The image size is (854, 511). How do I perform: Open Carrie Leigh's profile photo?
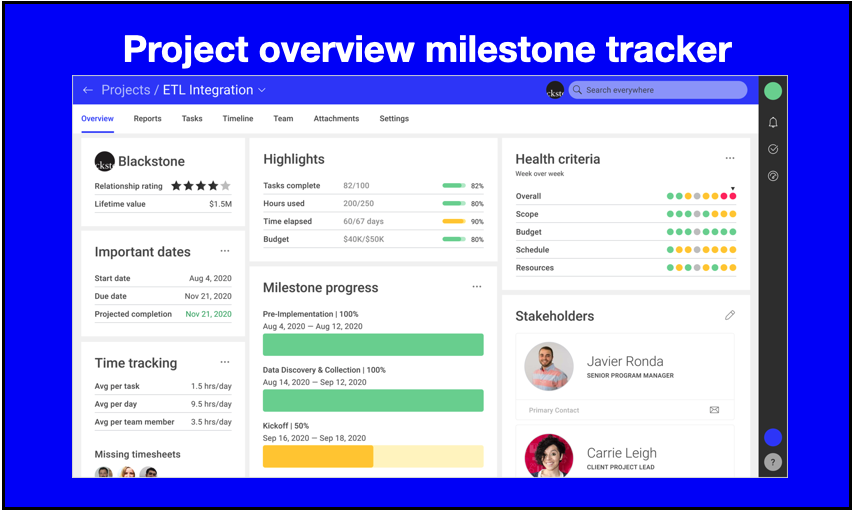(x=548, y=456)
